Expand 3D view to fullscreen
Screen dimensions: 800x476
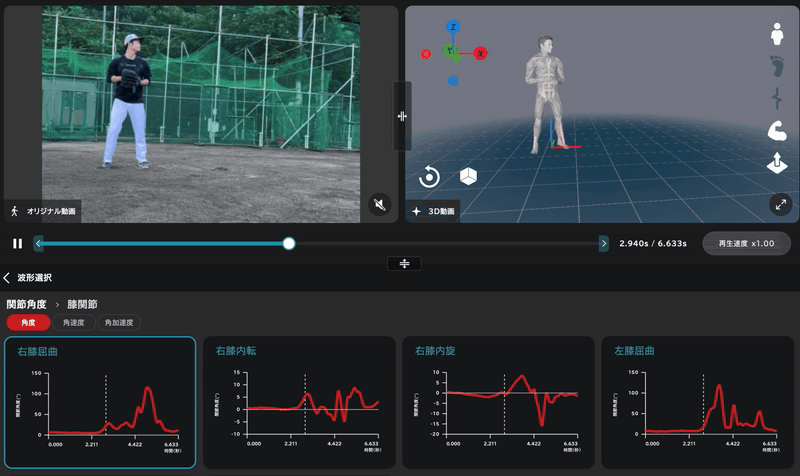(781, 205)
